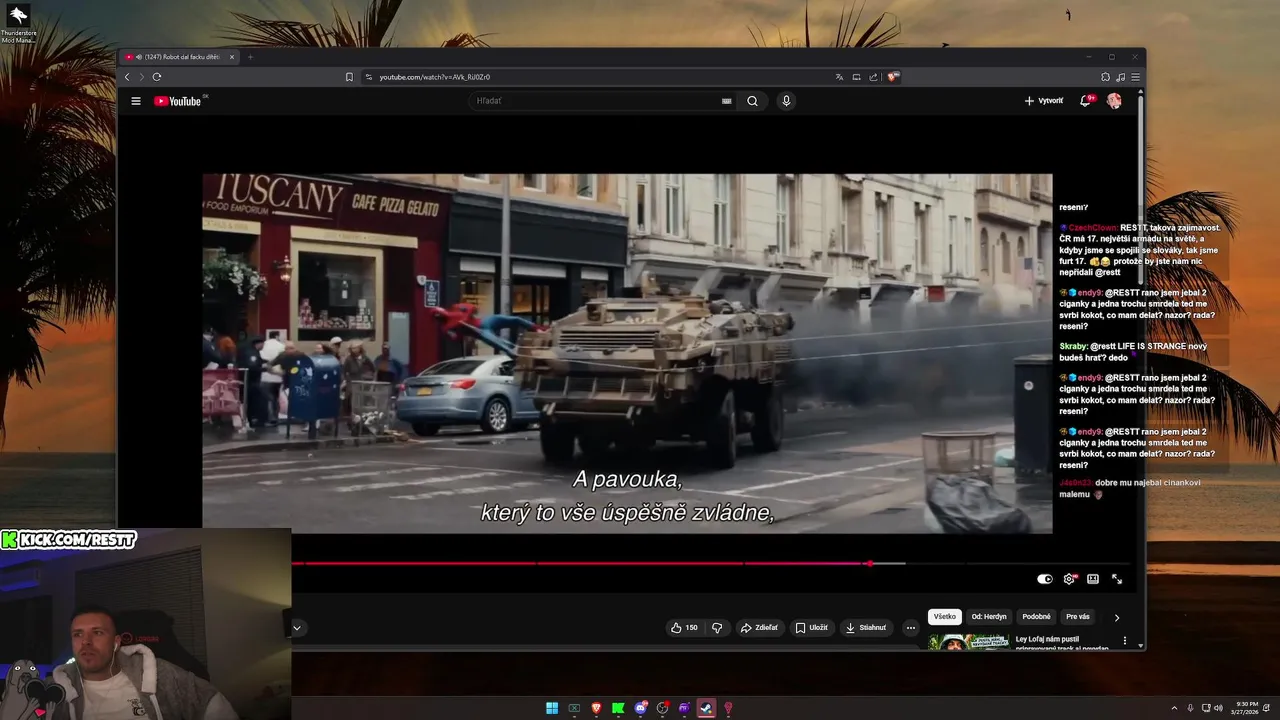Switch to theater mode icon
This screenshot has width=1280, height=720.
(1093, 579)
